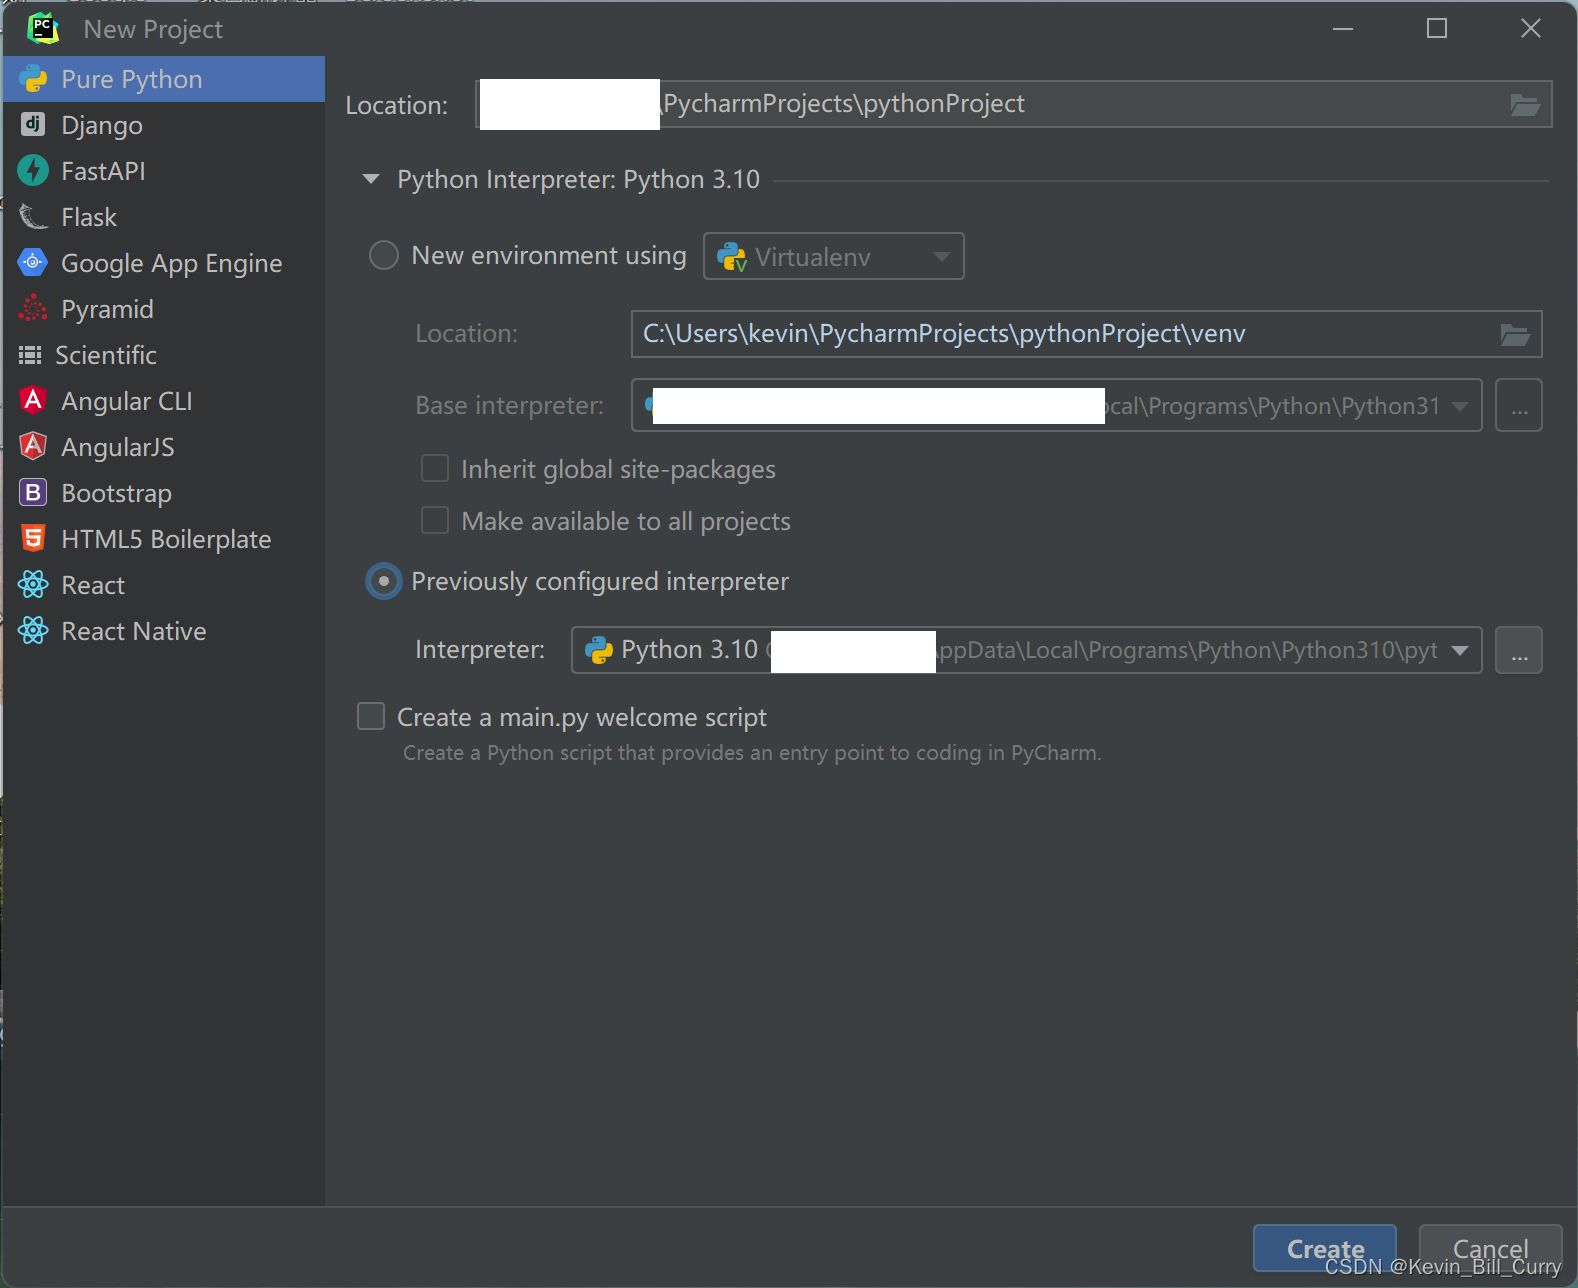
Task: Click the Create button
Action: tap(1325, 1248)
